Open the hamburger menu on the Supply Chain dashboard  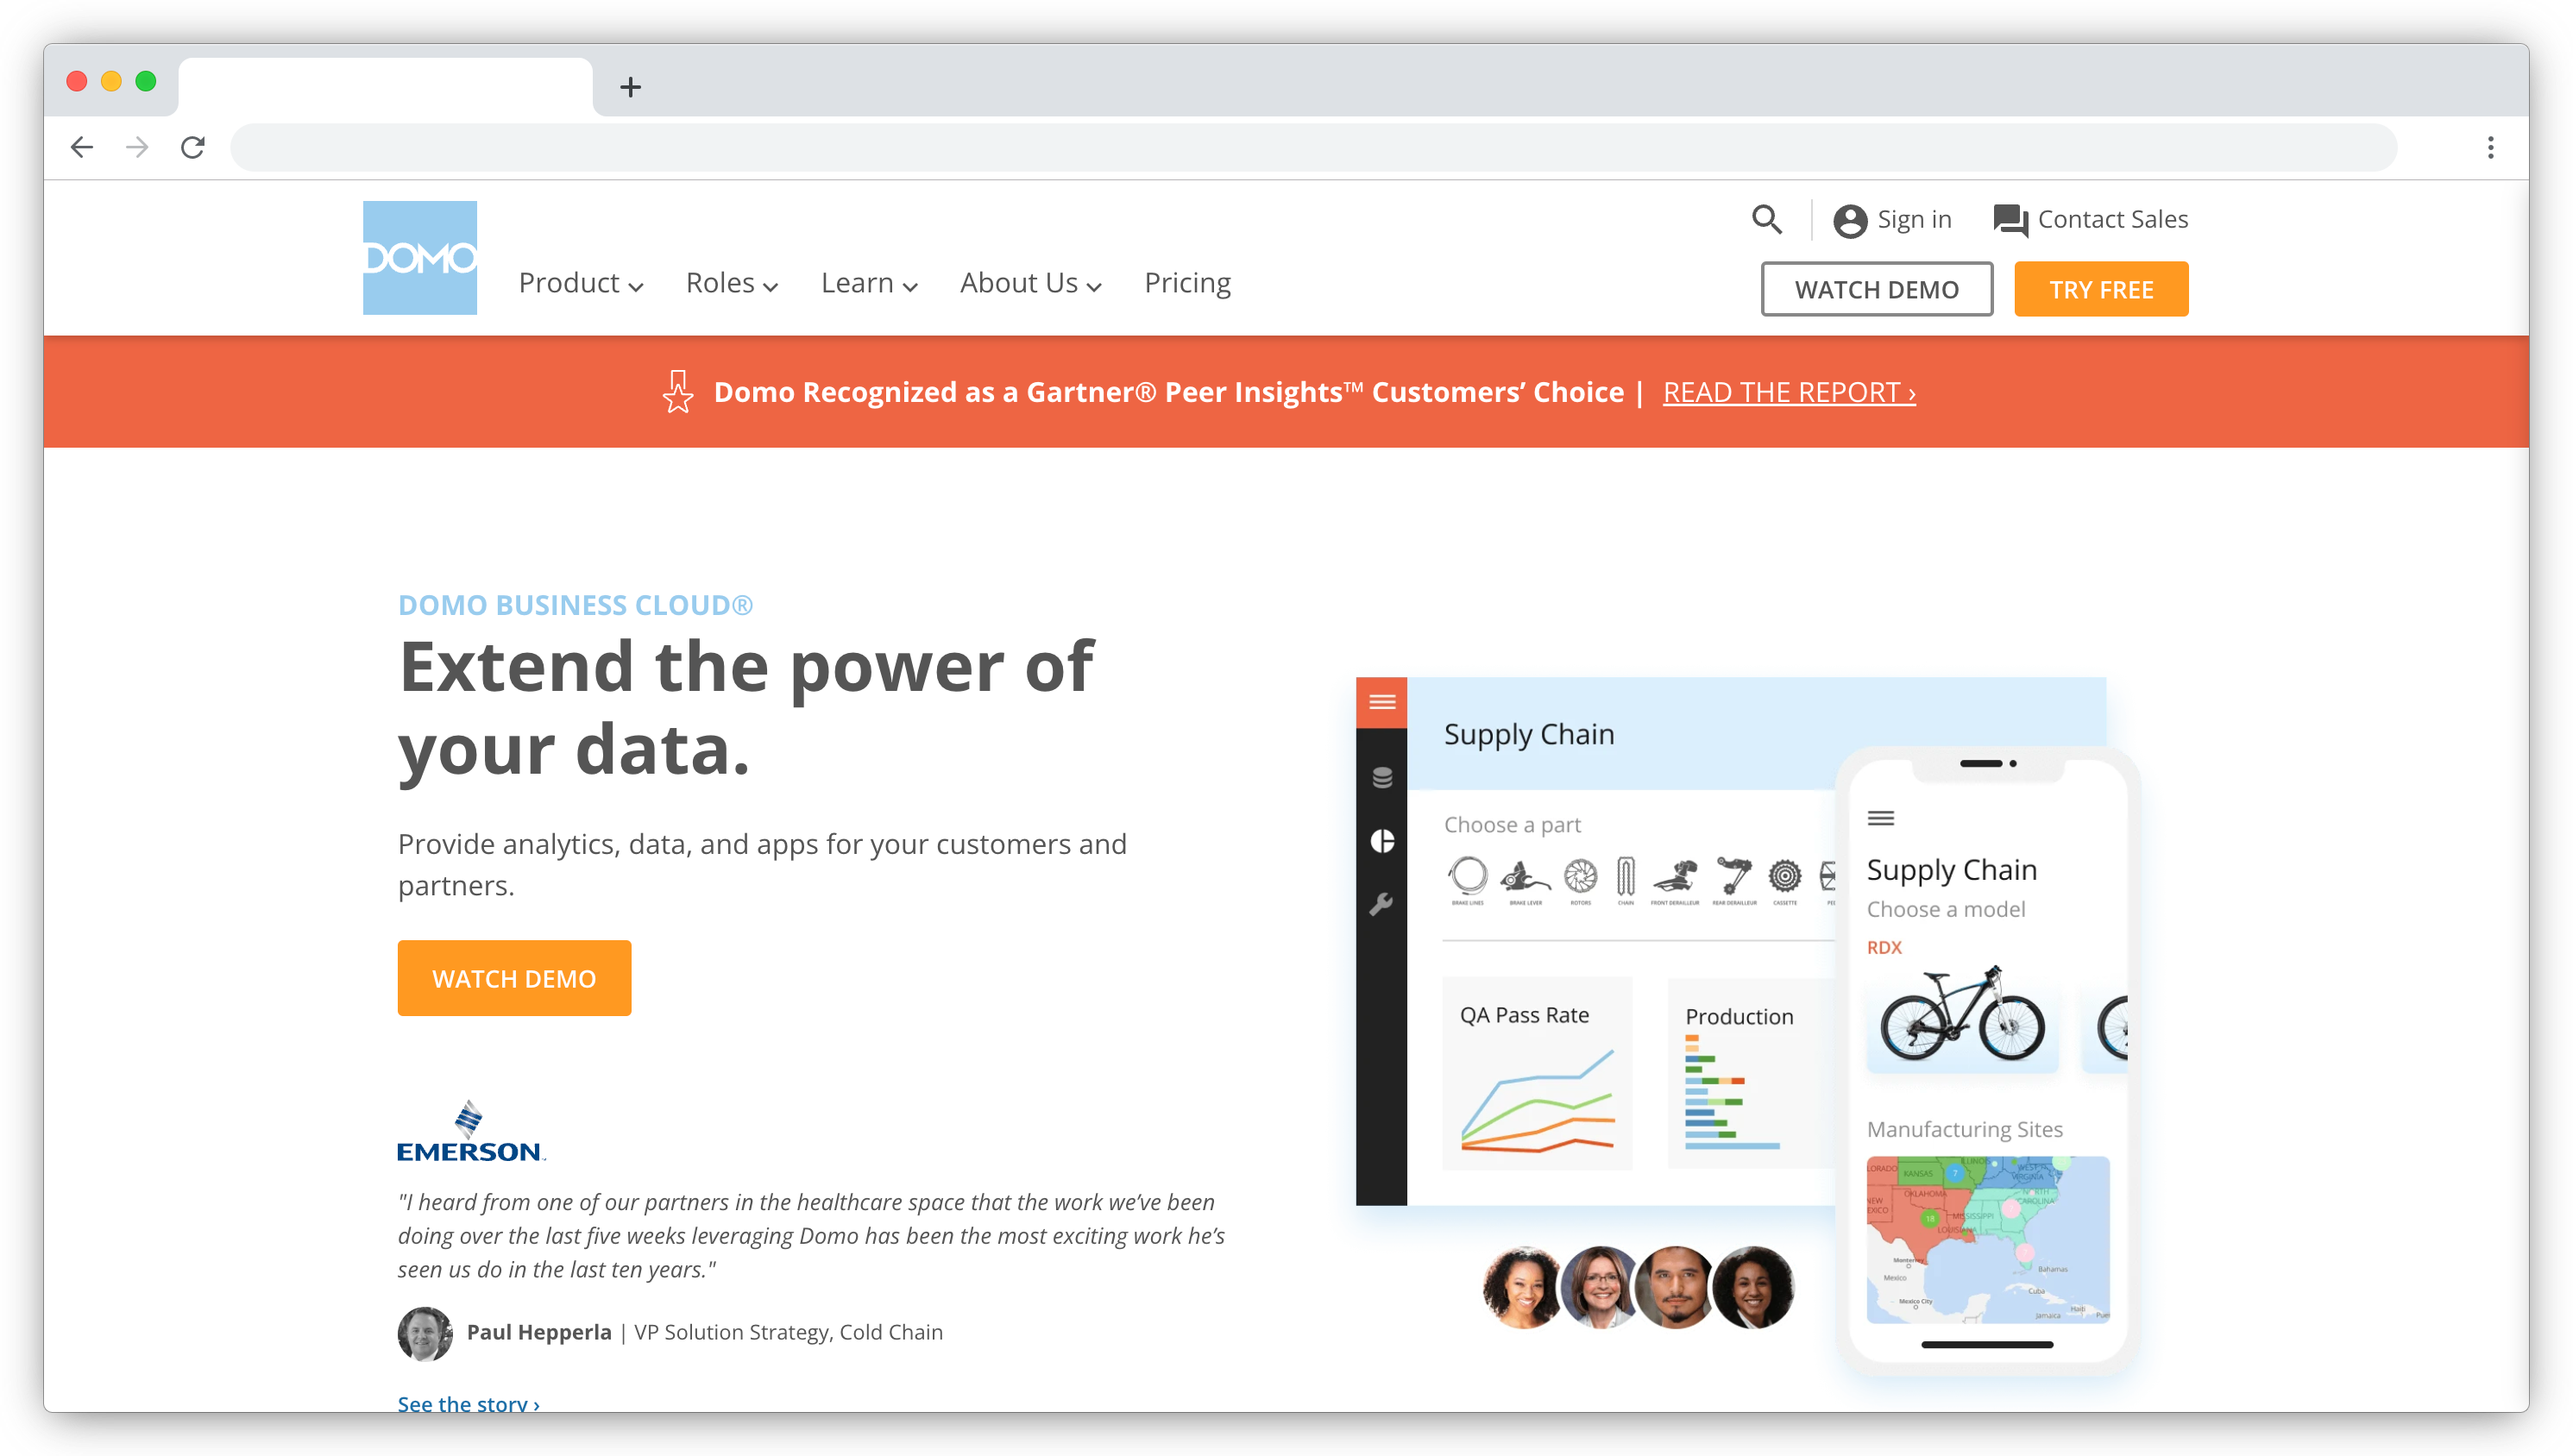(x=1381, y=702)
